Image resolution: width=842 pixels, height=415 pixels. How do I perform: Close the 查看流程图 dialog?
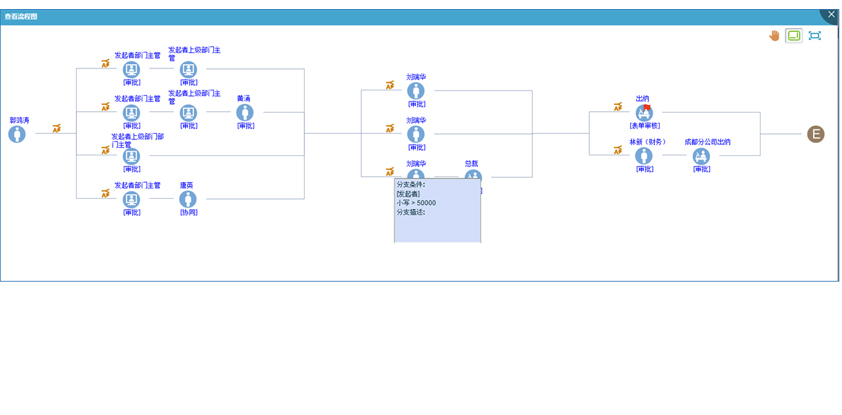click(x=832, y=14)
